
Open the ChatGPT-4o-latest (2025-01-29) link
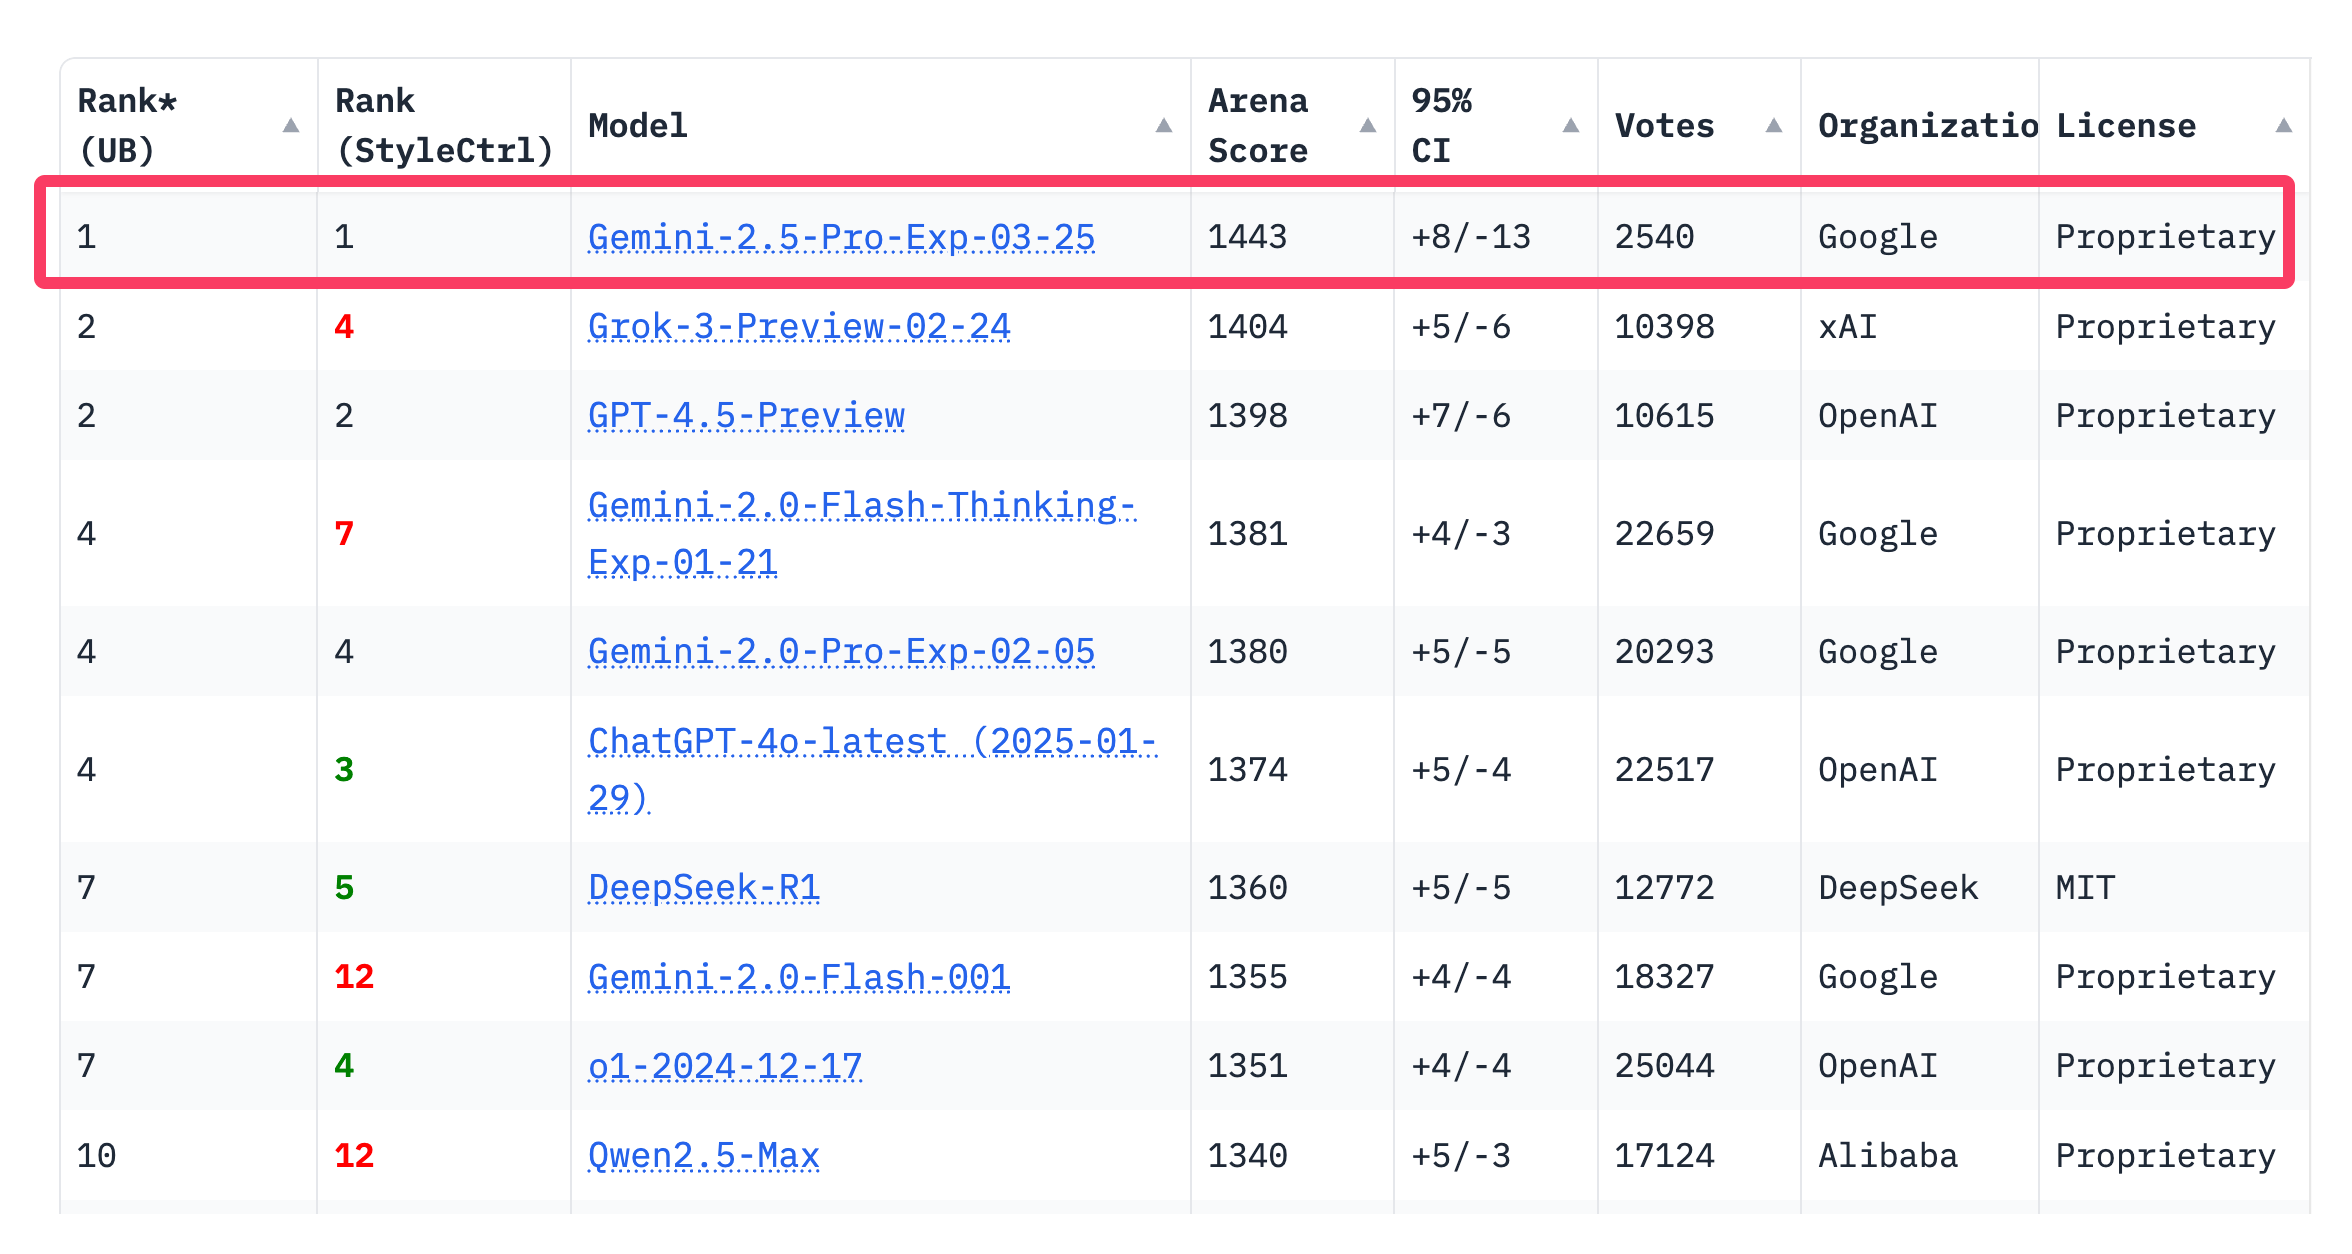[x=871, y=742]
